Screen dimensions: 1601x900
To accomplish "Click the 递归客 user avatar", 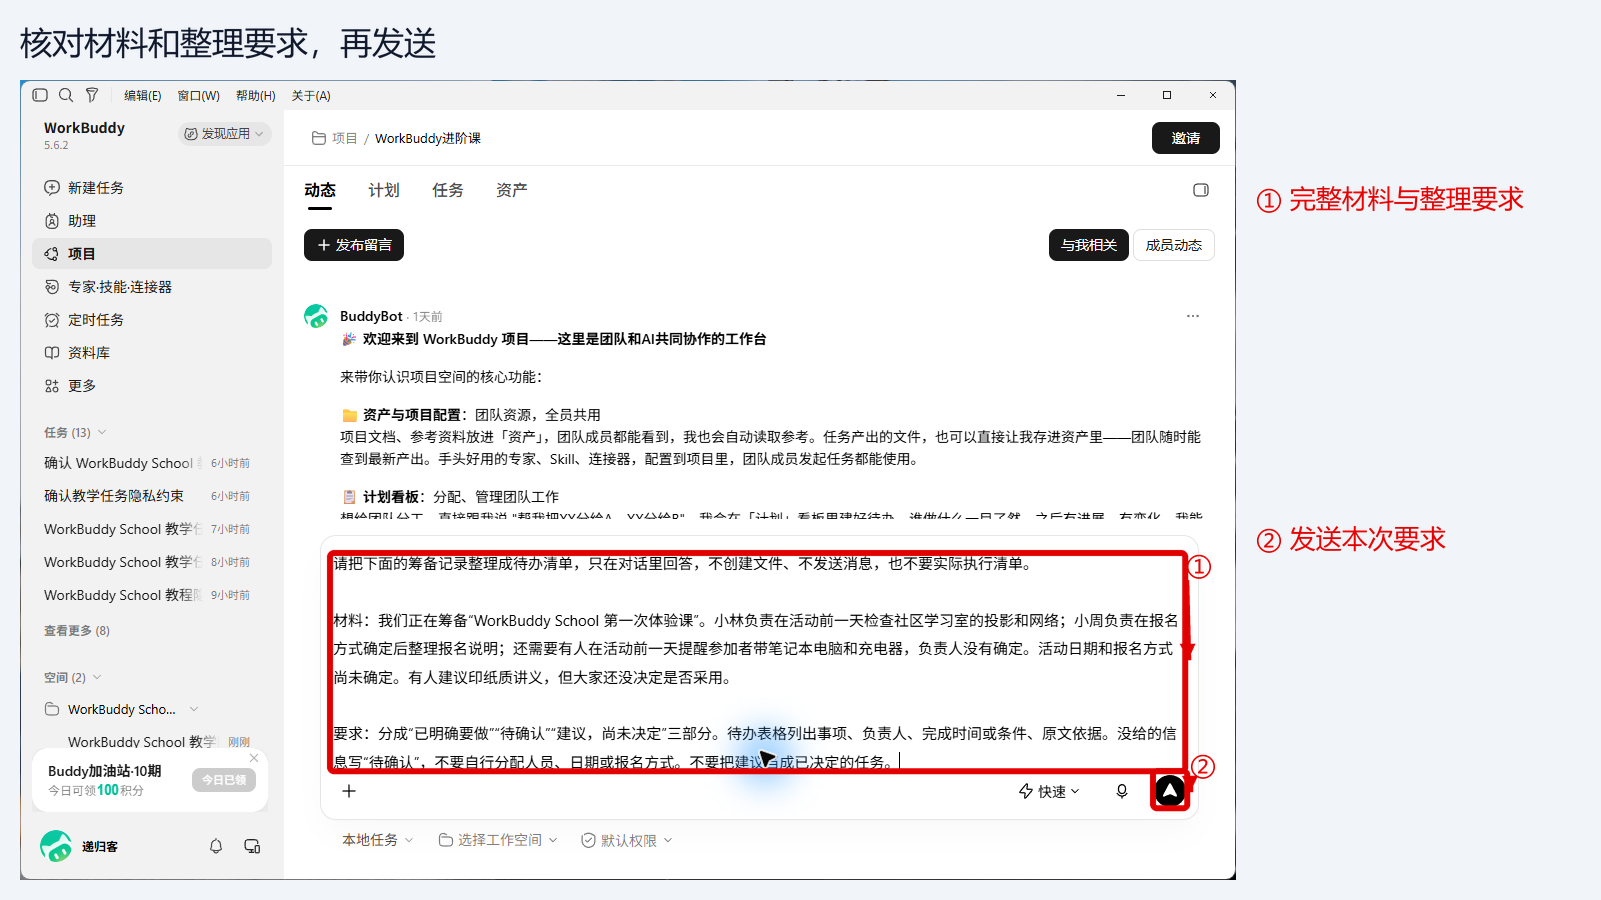I will tap(56, 846).
